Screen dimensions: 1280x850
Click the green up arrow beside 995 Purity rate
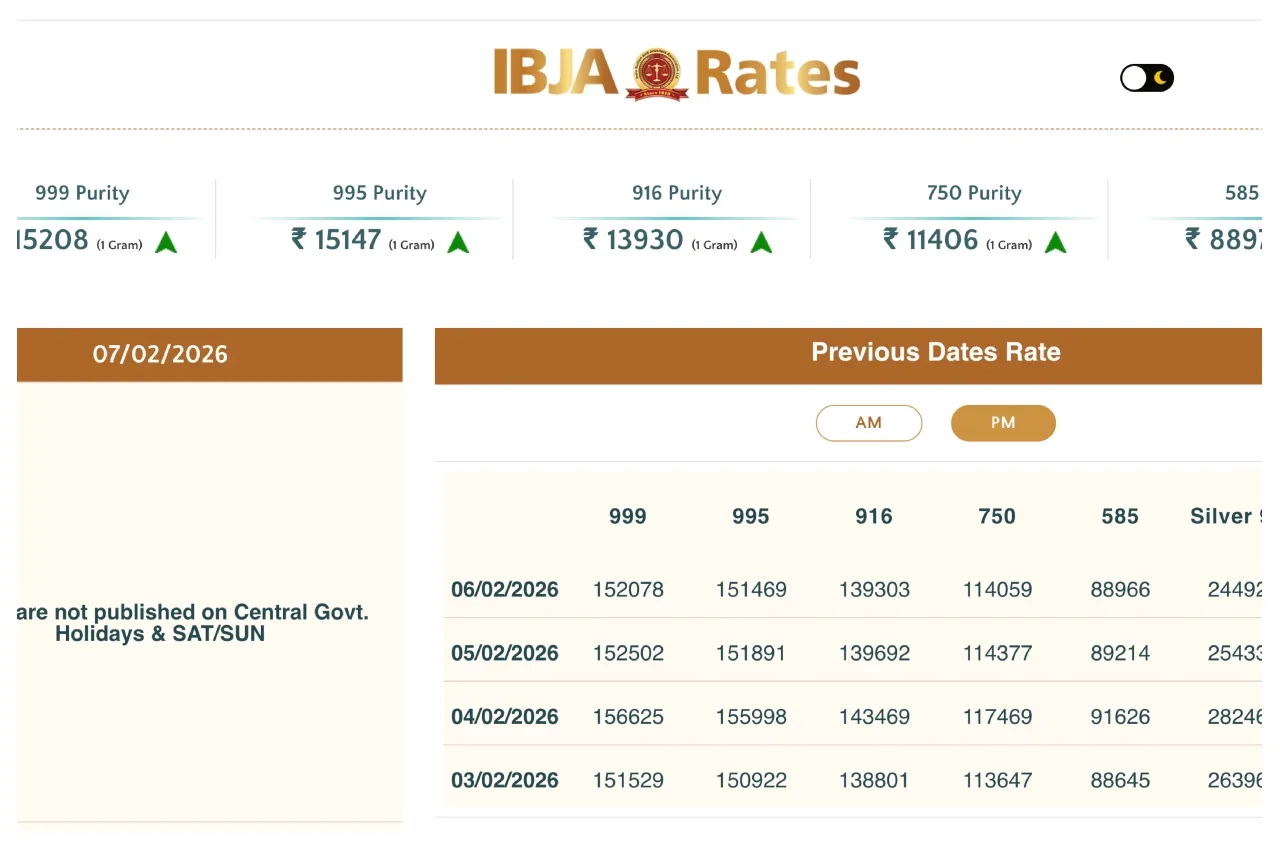click(458, 240)
